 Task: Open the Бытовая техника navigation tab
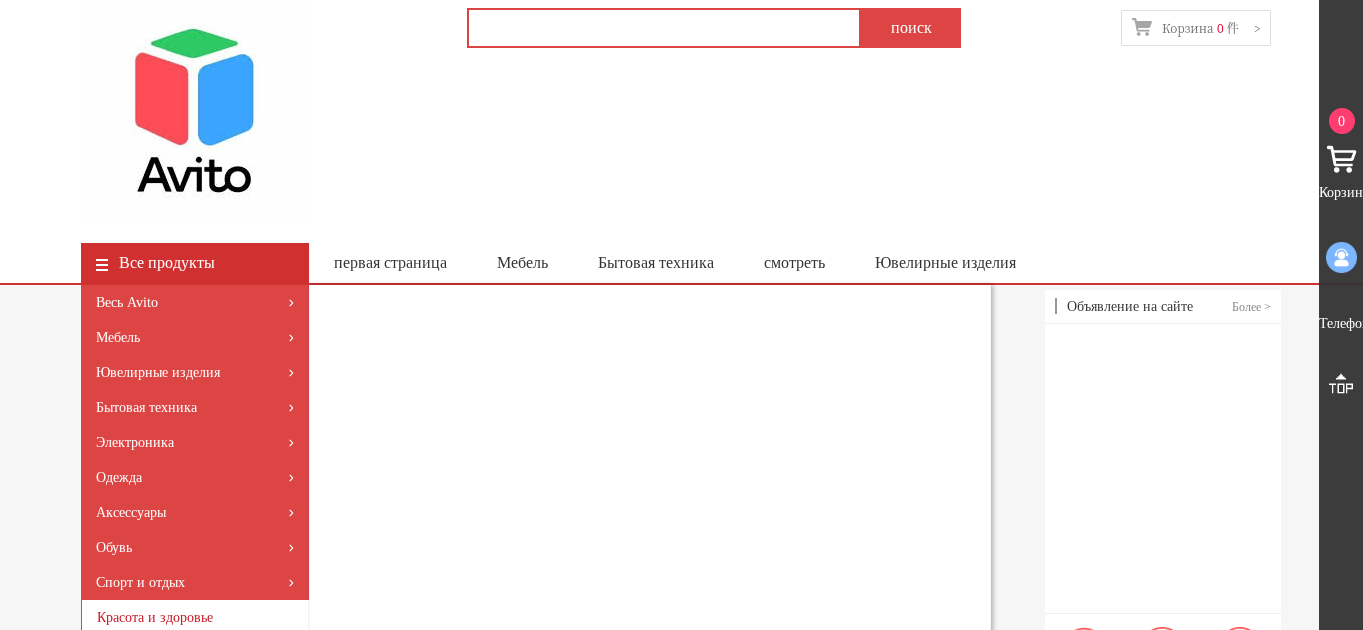pos(655,263)
